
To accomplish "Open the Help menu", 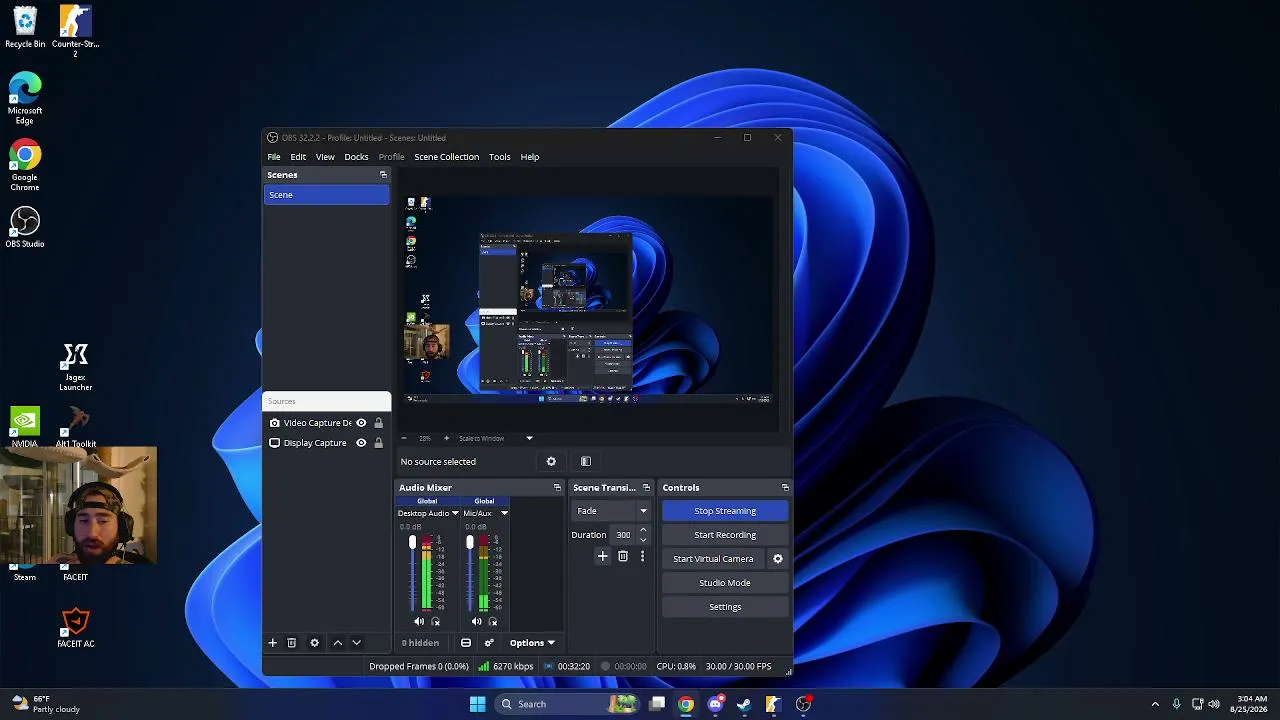I will [x=530, y=157].
